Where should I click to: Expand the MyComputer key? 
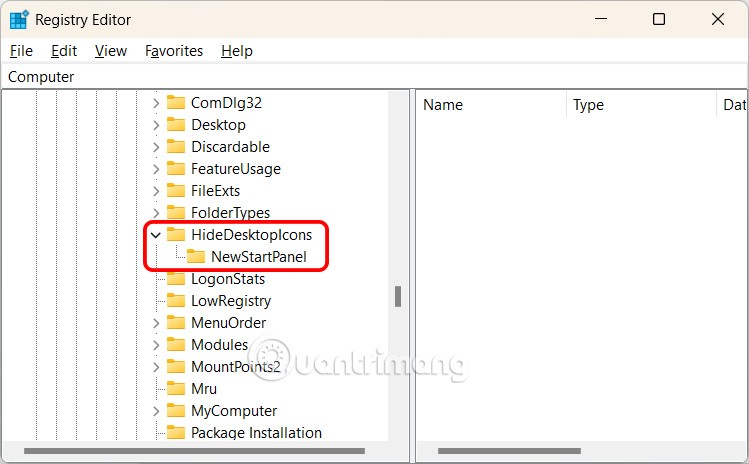click(156, 410)
